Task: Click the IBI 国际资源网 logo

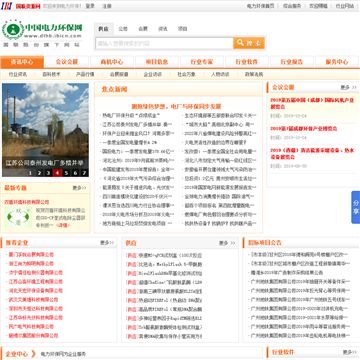Action: [x=21, y=6]
